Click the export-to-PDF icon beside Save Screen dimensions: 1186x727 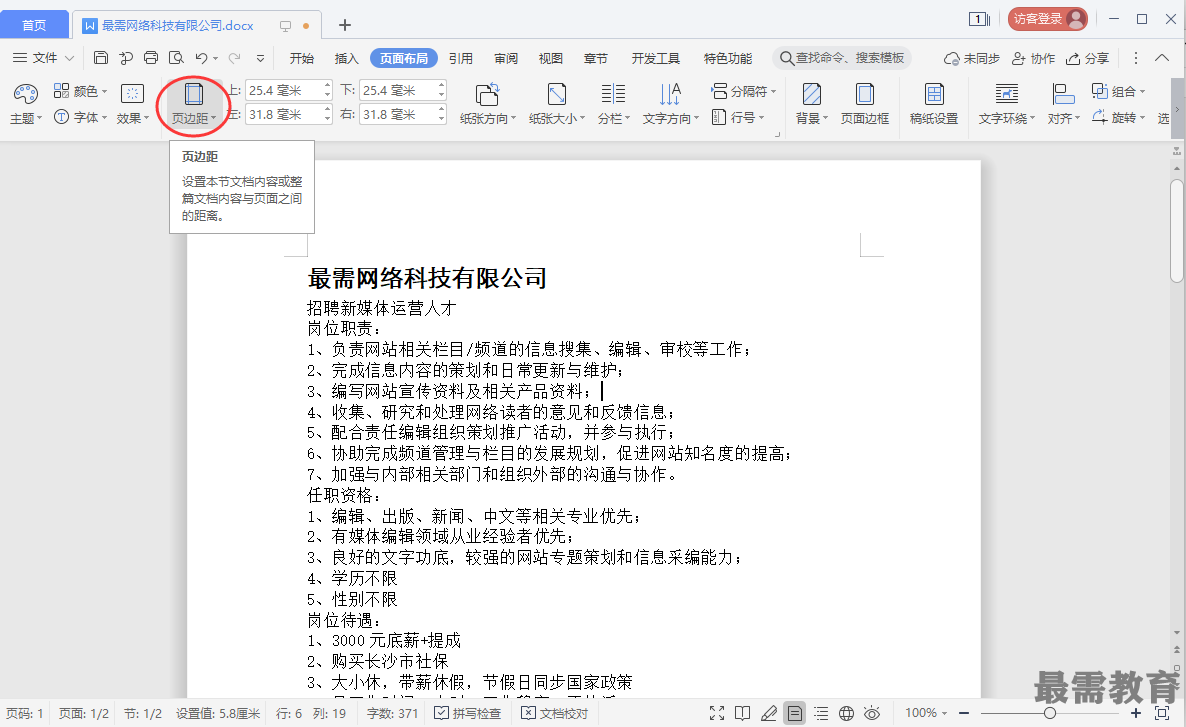click(x=126, y=57)
